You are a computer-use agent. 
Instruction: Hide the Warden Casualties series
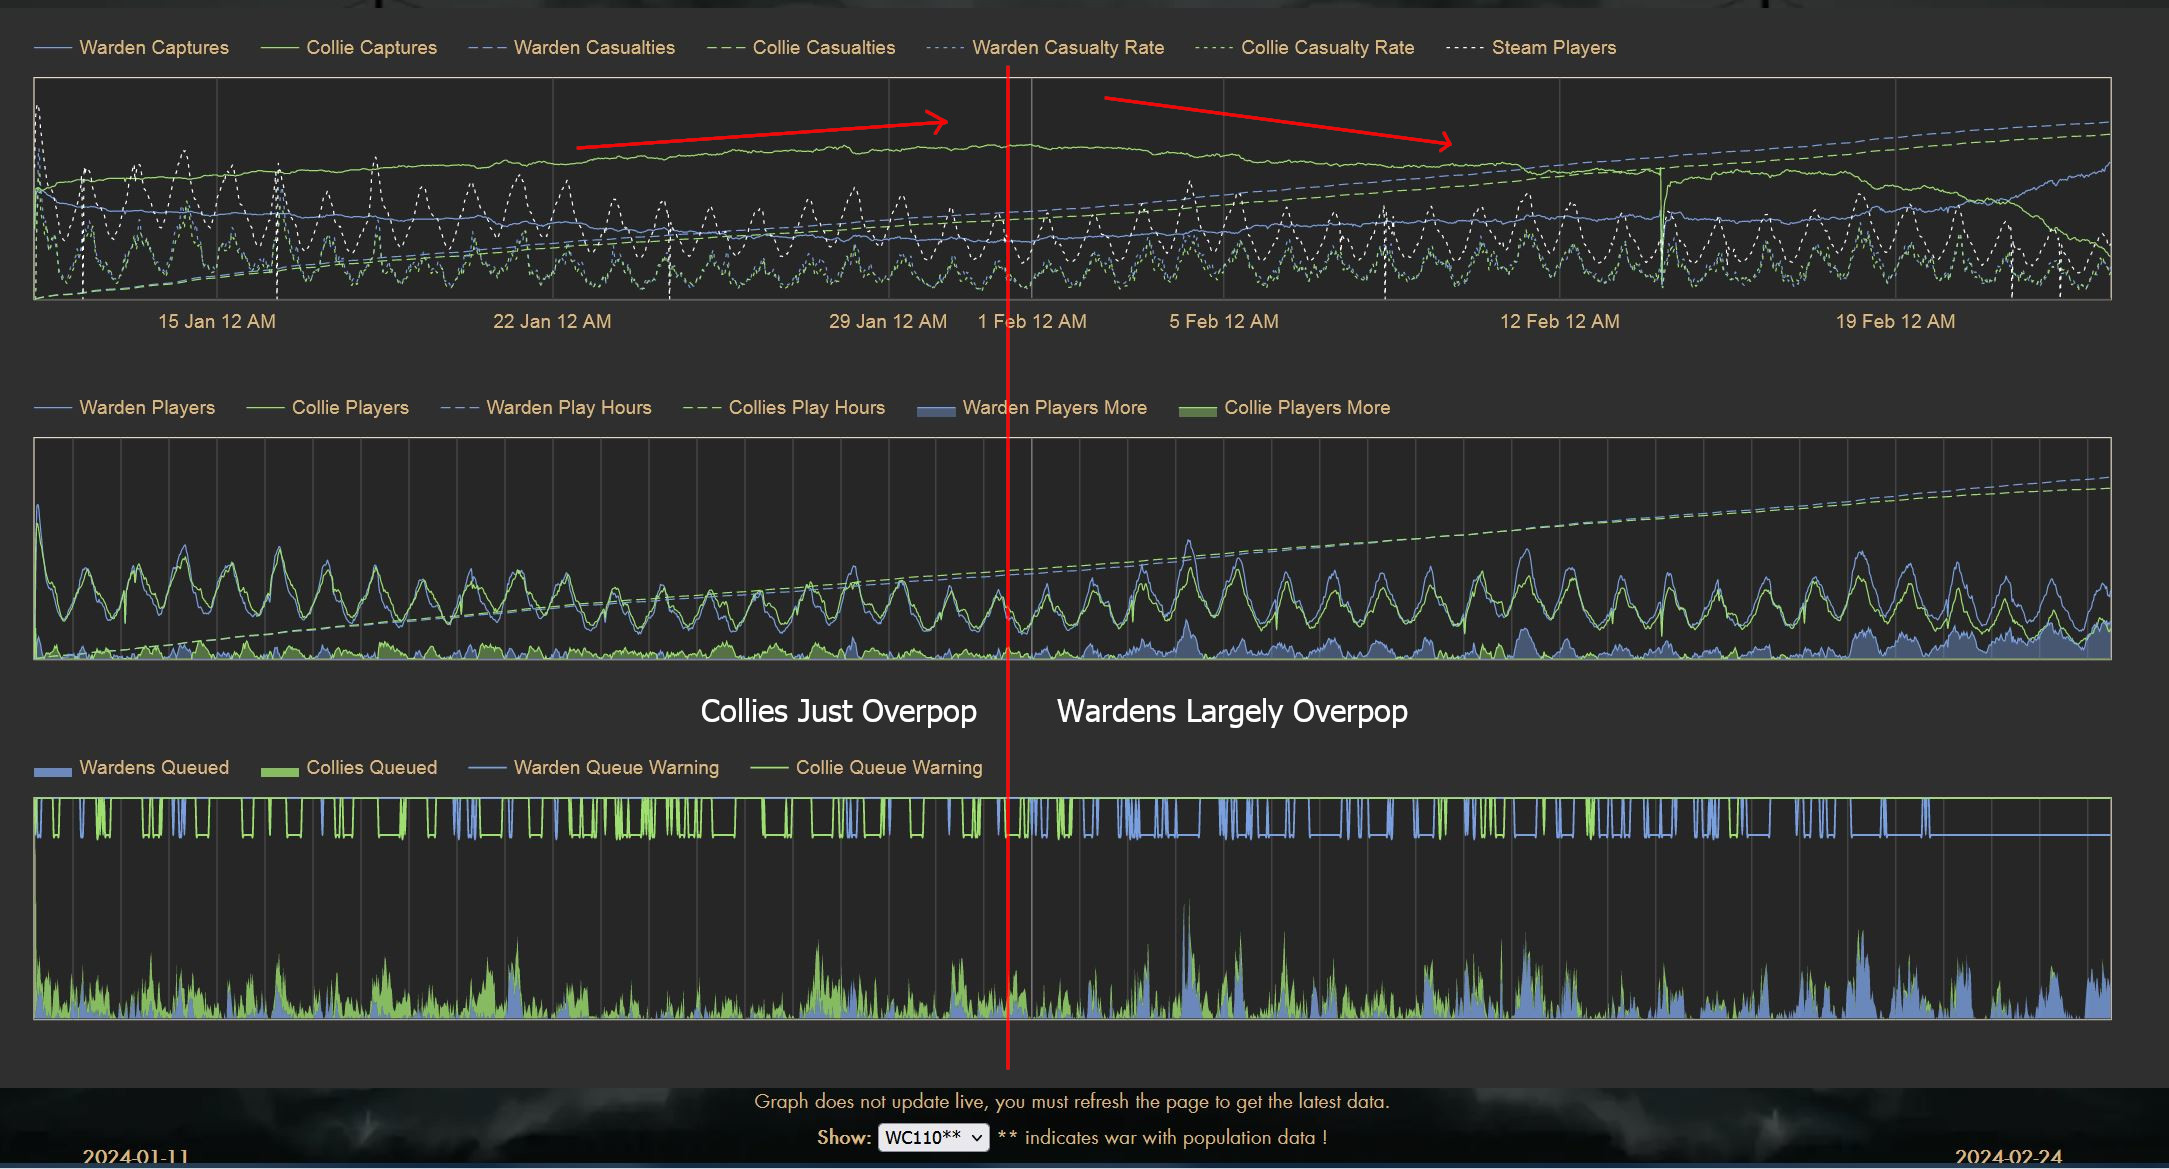click(x=593, y=47)
